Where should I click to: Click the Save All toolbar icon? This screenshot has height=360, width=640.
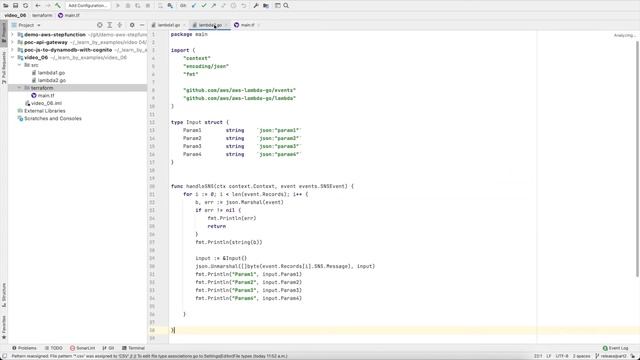16,6
